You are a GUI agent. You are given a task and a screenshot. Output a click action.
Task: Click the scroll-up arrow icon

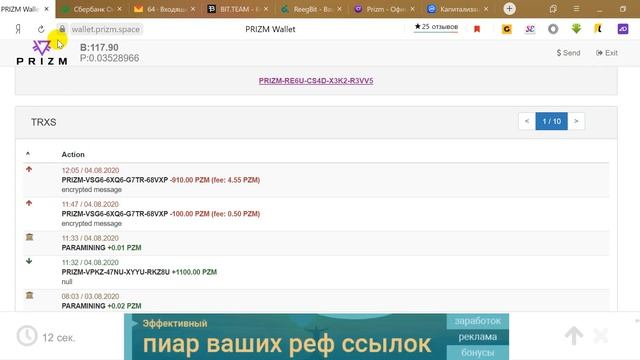[574, 336]
